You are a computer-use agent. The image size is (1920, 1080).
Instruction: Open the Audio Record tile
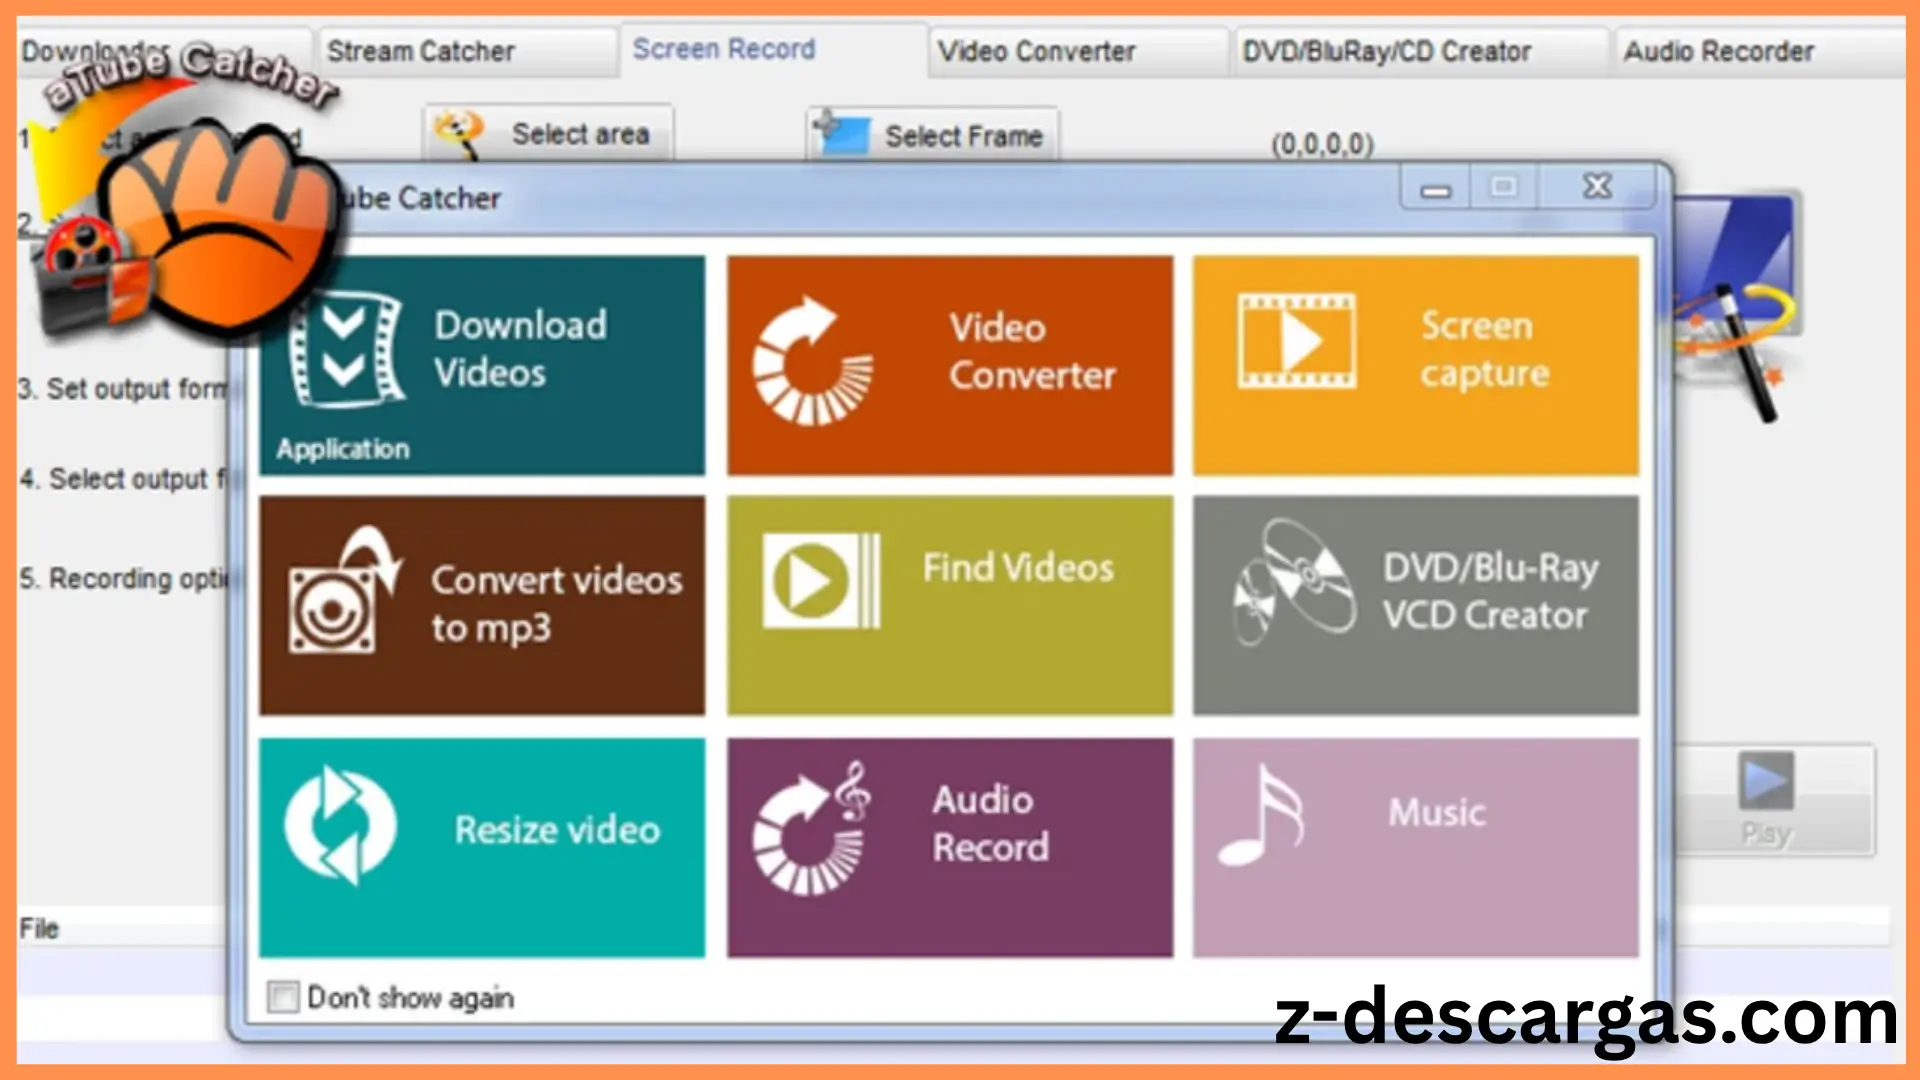[950, 847]
